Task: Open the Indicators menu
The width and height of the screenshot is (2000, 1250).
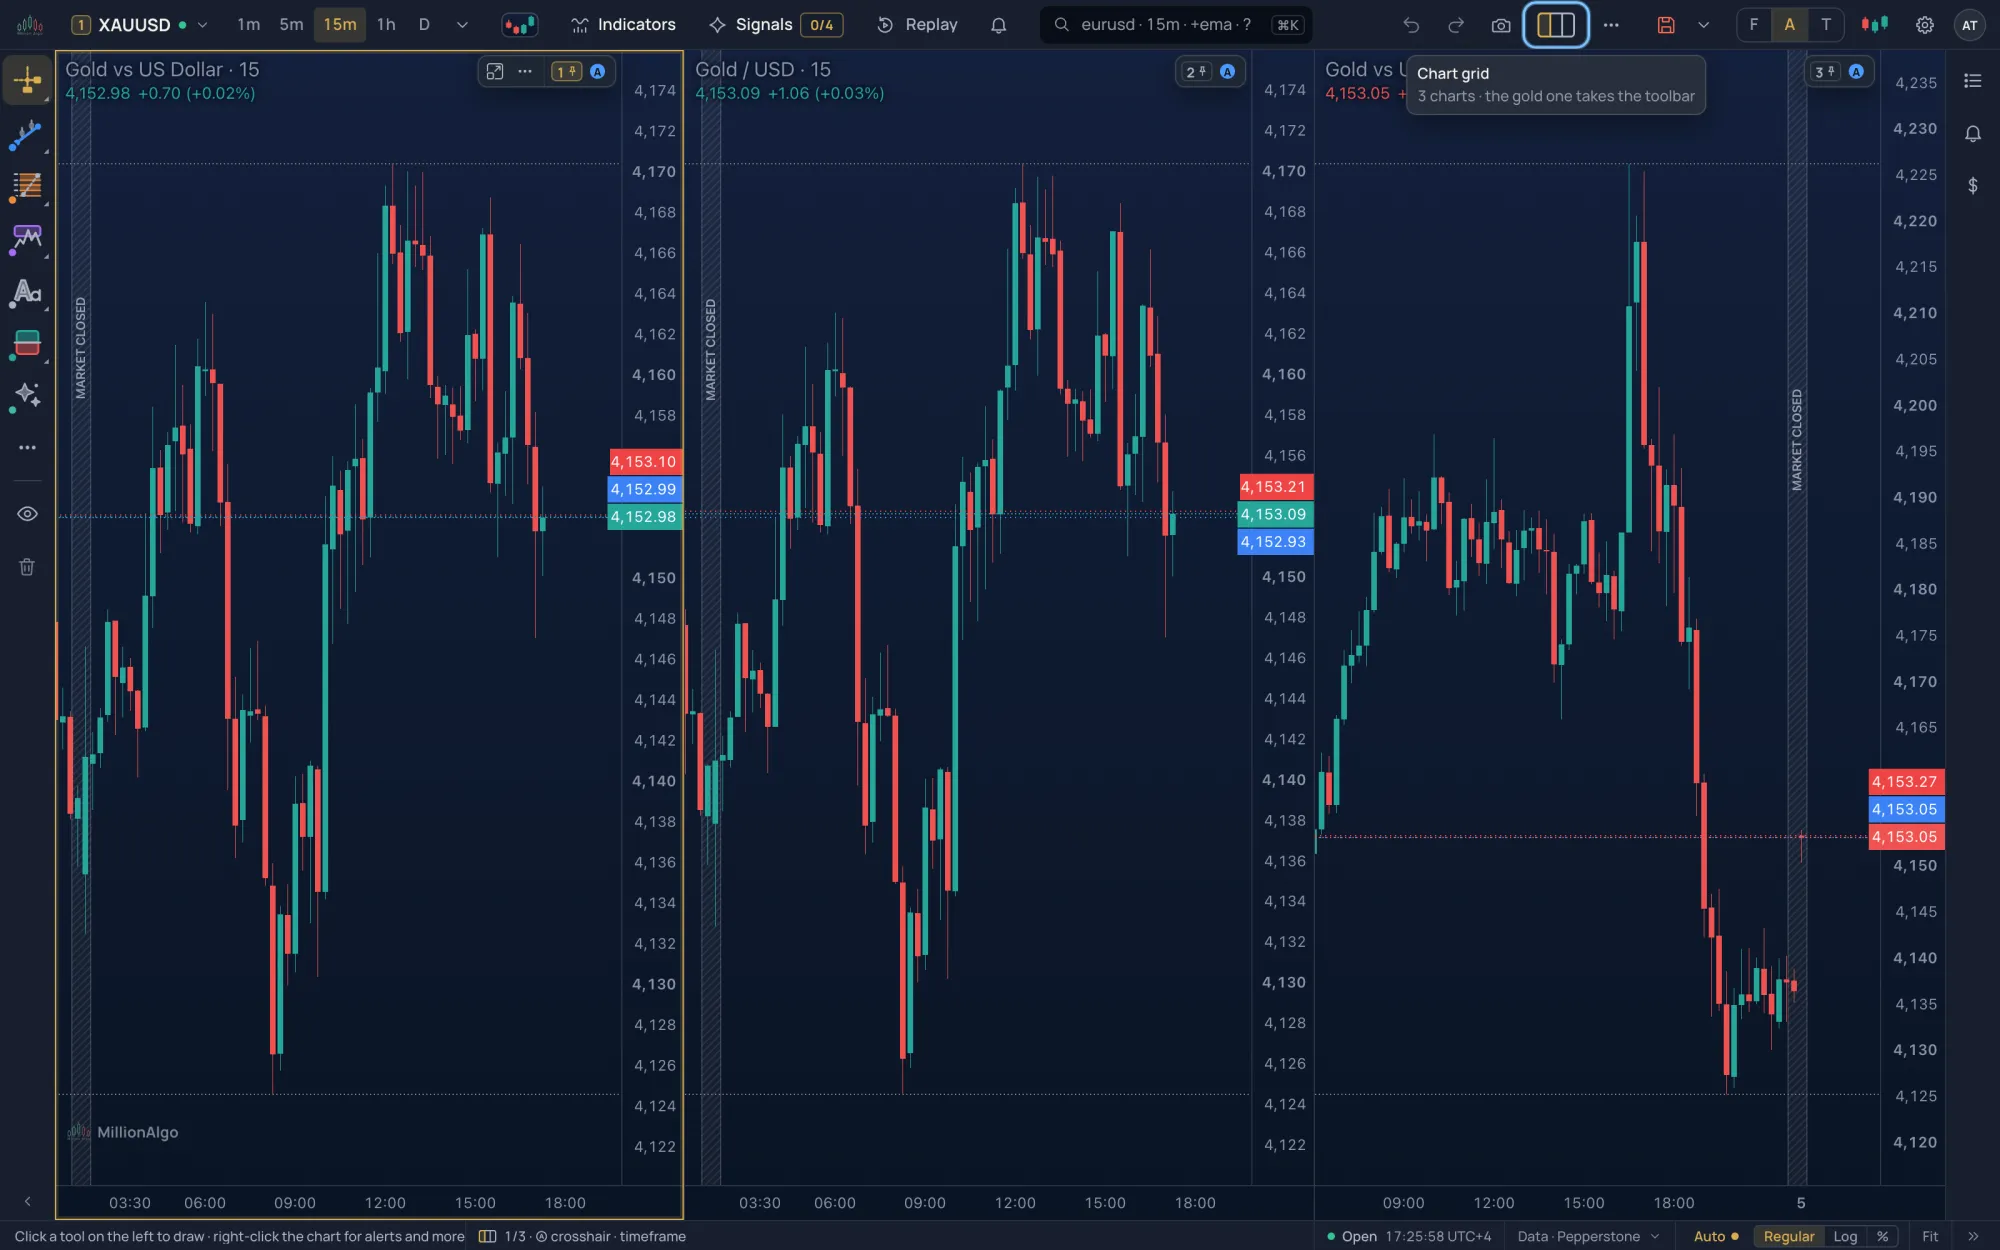Action: click(623, 25)
